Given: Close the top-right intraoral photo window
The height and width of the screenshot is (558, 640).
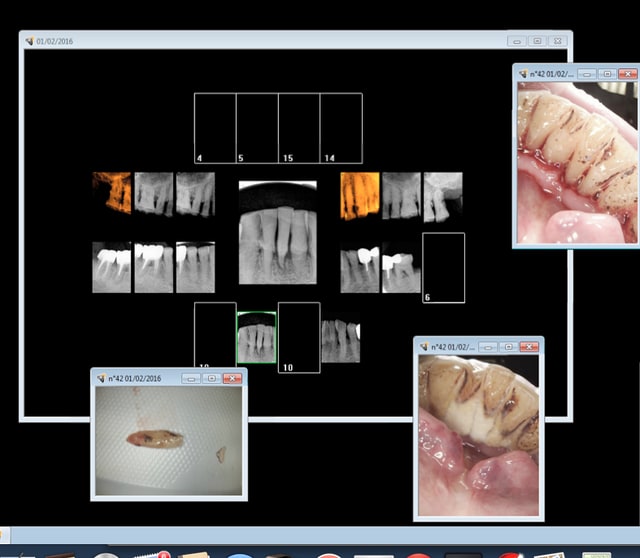Looking at the screenshot, I should [627, 74].
